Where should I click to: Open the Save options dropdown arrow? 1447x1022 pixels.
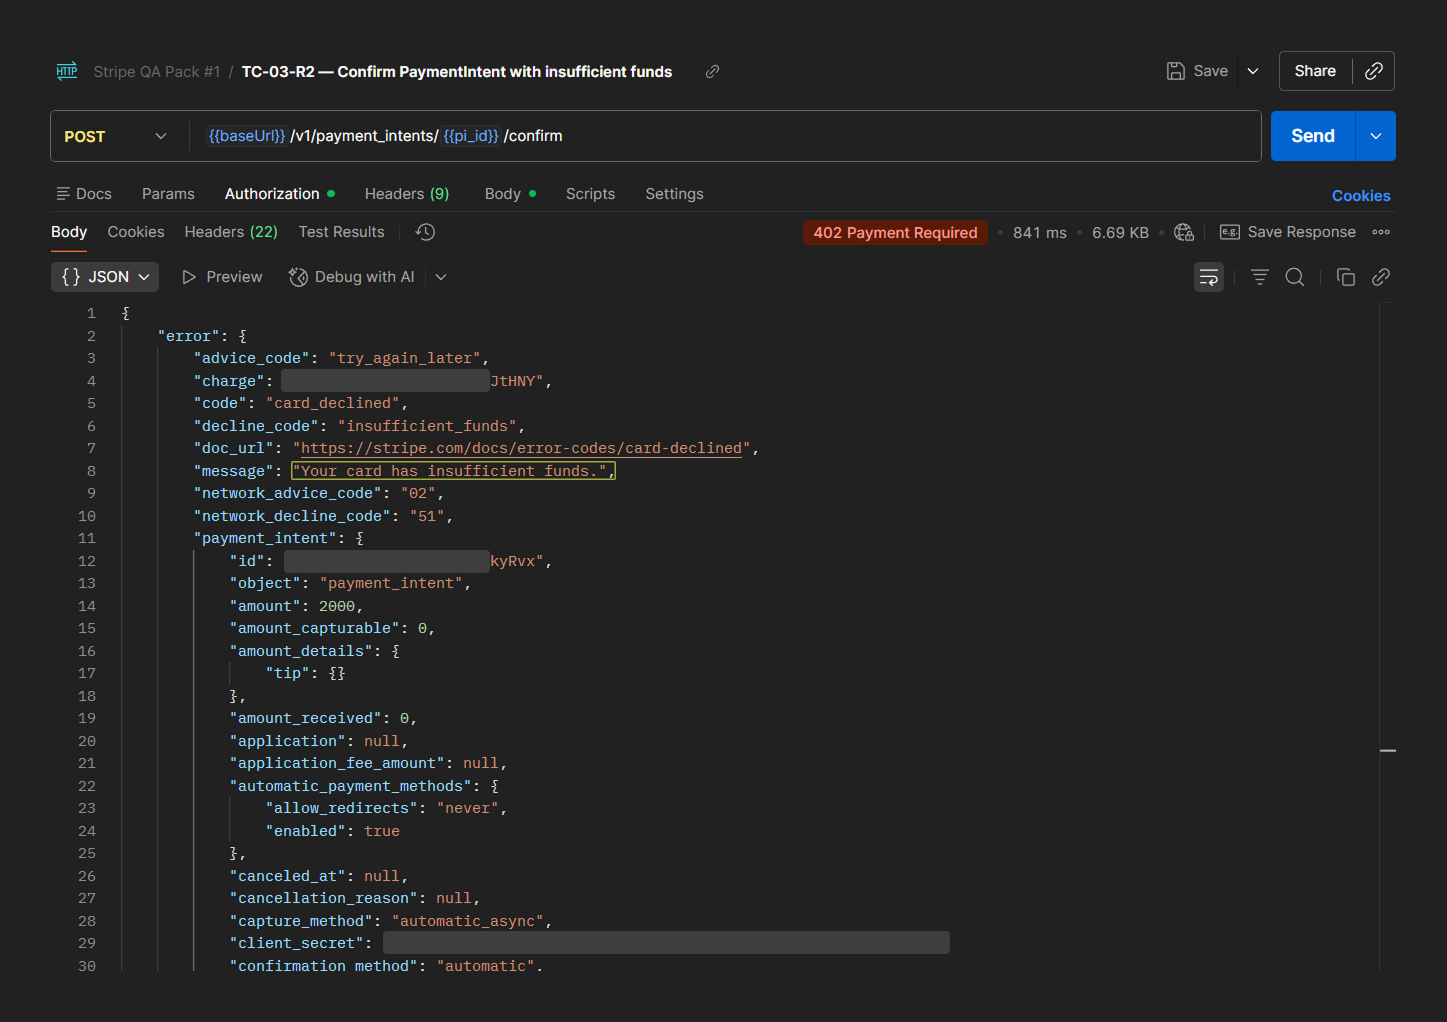1253,71
